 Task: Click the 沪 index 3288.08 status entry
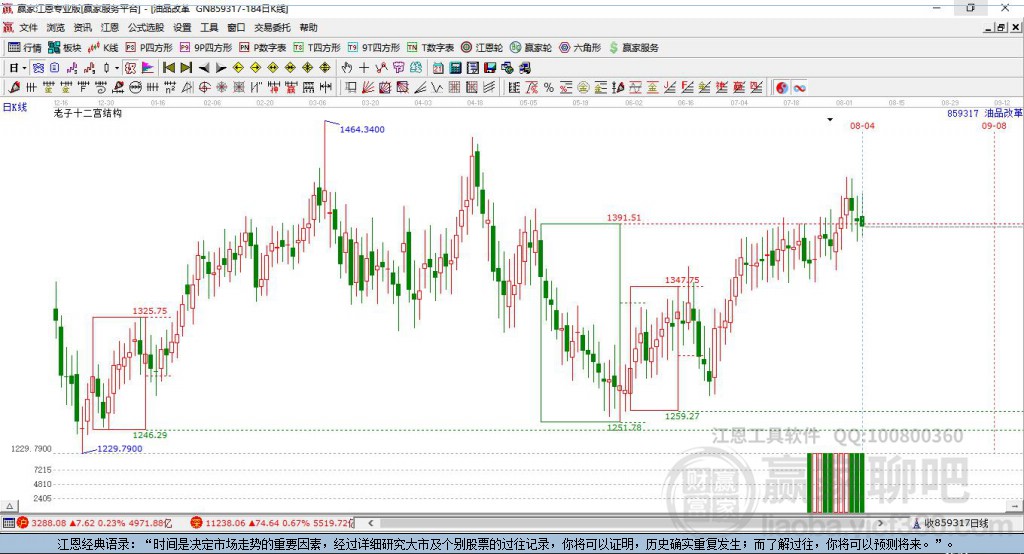pos(94,523)
